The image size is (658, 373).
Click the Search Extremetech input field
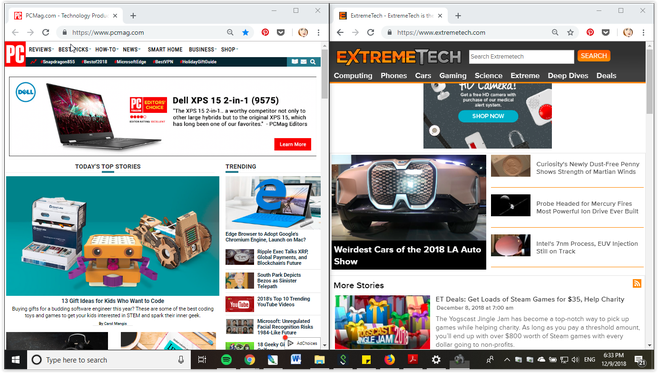(521, 57)
